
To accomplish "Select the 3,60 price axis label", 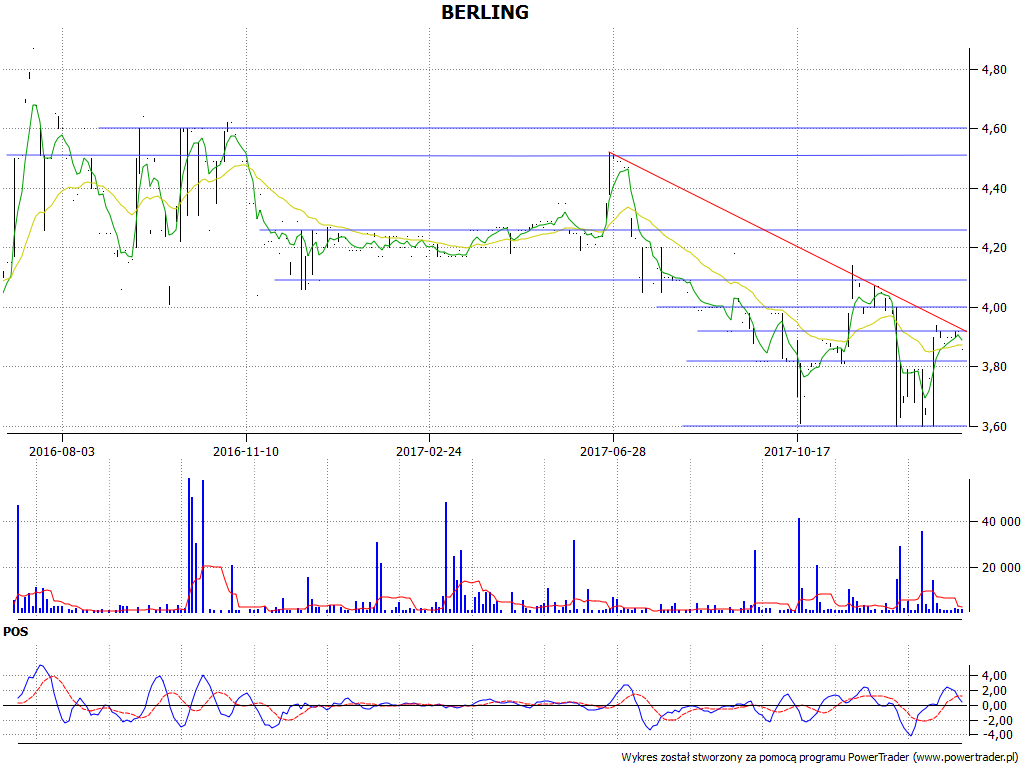I will point(994,426).
